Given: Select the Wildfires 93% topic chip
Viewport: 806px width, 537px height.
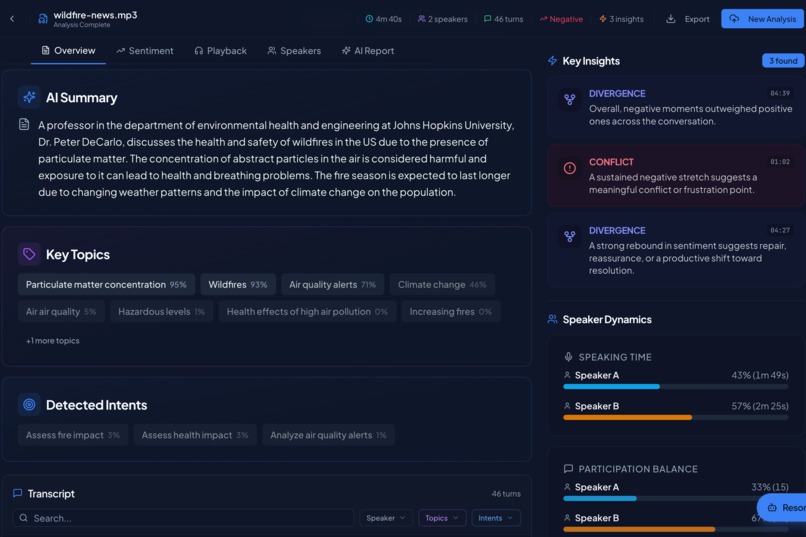Looking at the screenshot, I should click(x=238, y=284).
